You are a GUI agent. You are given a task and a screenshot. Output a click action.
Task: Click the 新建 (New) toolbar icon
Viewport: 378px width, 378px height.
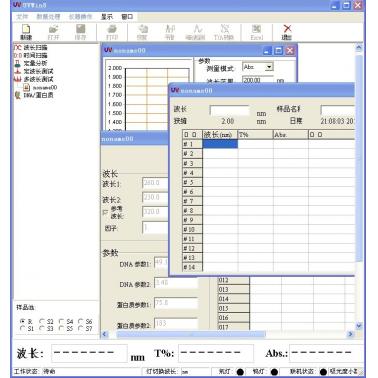tap(26, 32)
